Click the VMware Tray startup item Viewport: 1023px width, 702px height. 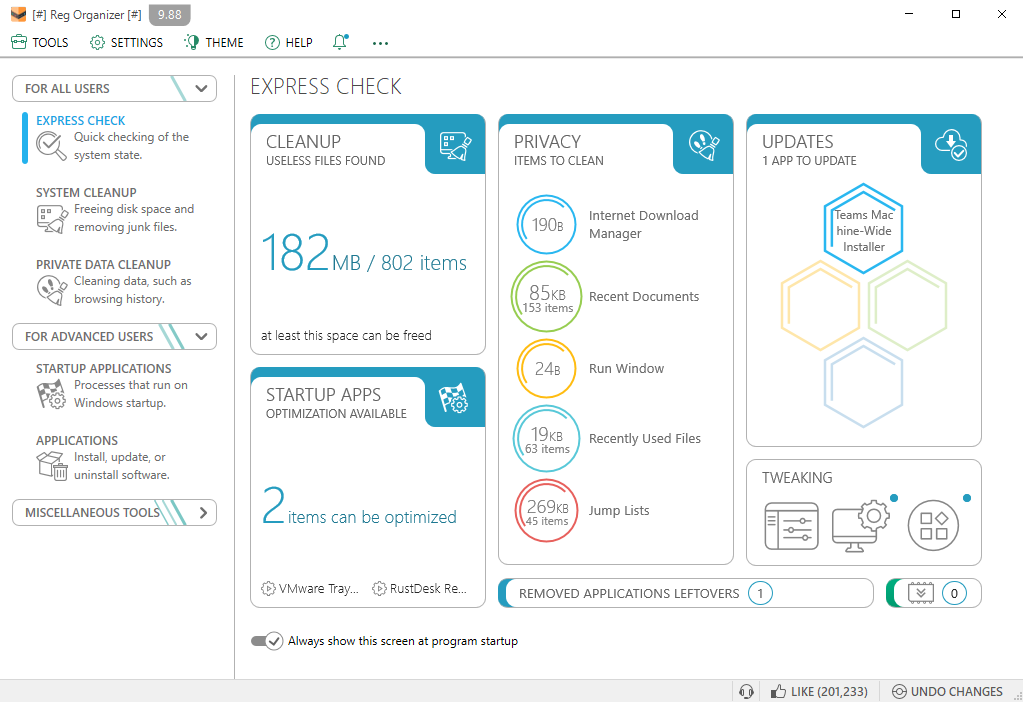(309, 588)
